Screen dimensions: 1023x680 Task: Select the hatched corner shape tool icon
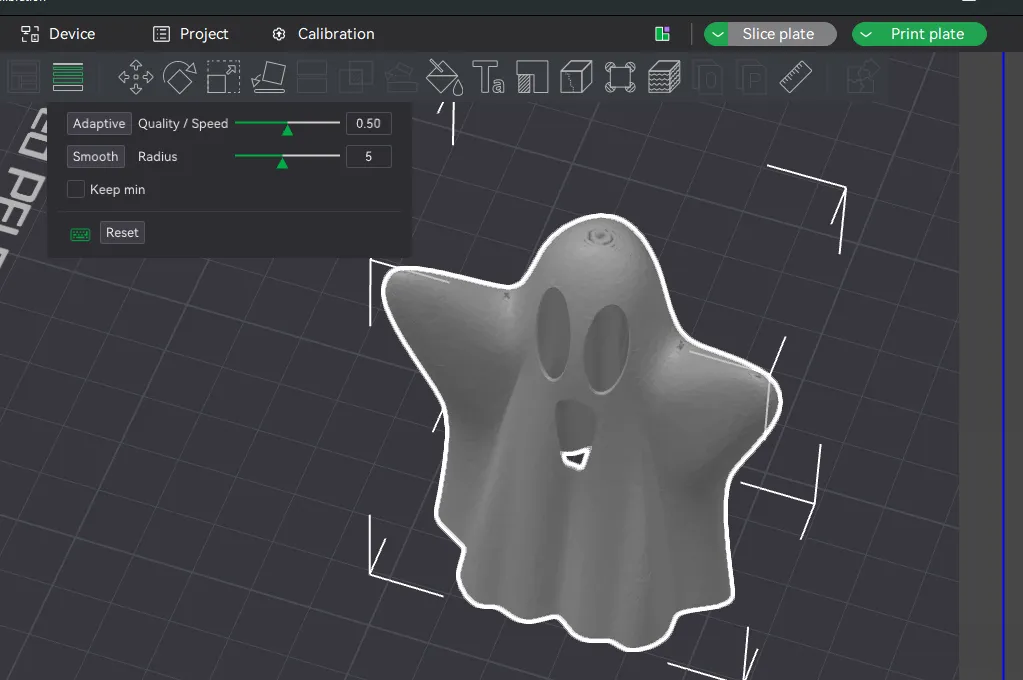coord(532,77)
